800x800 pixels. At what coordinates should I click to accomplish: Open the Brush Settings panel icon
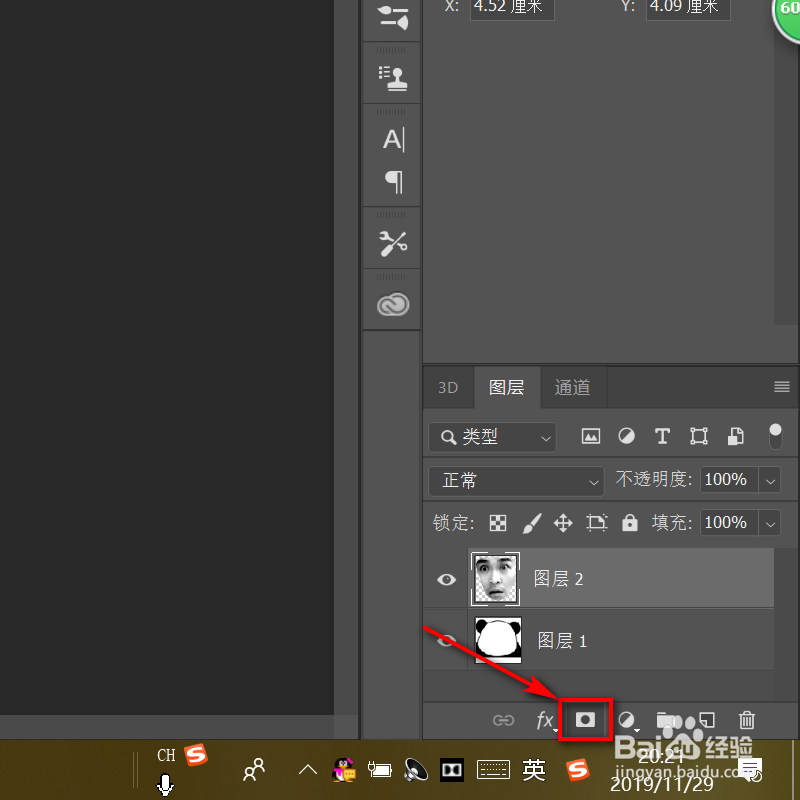tap(392, 17)
